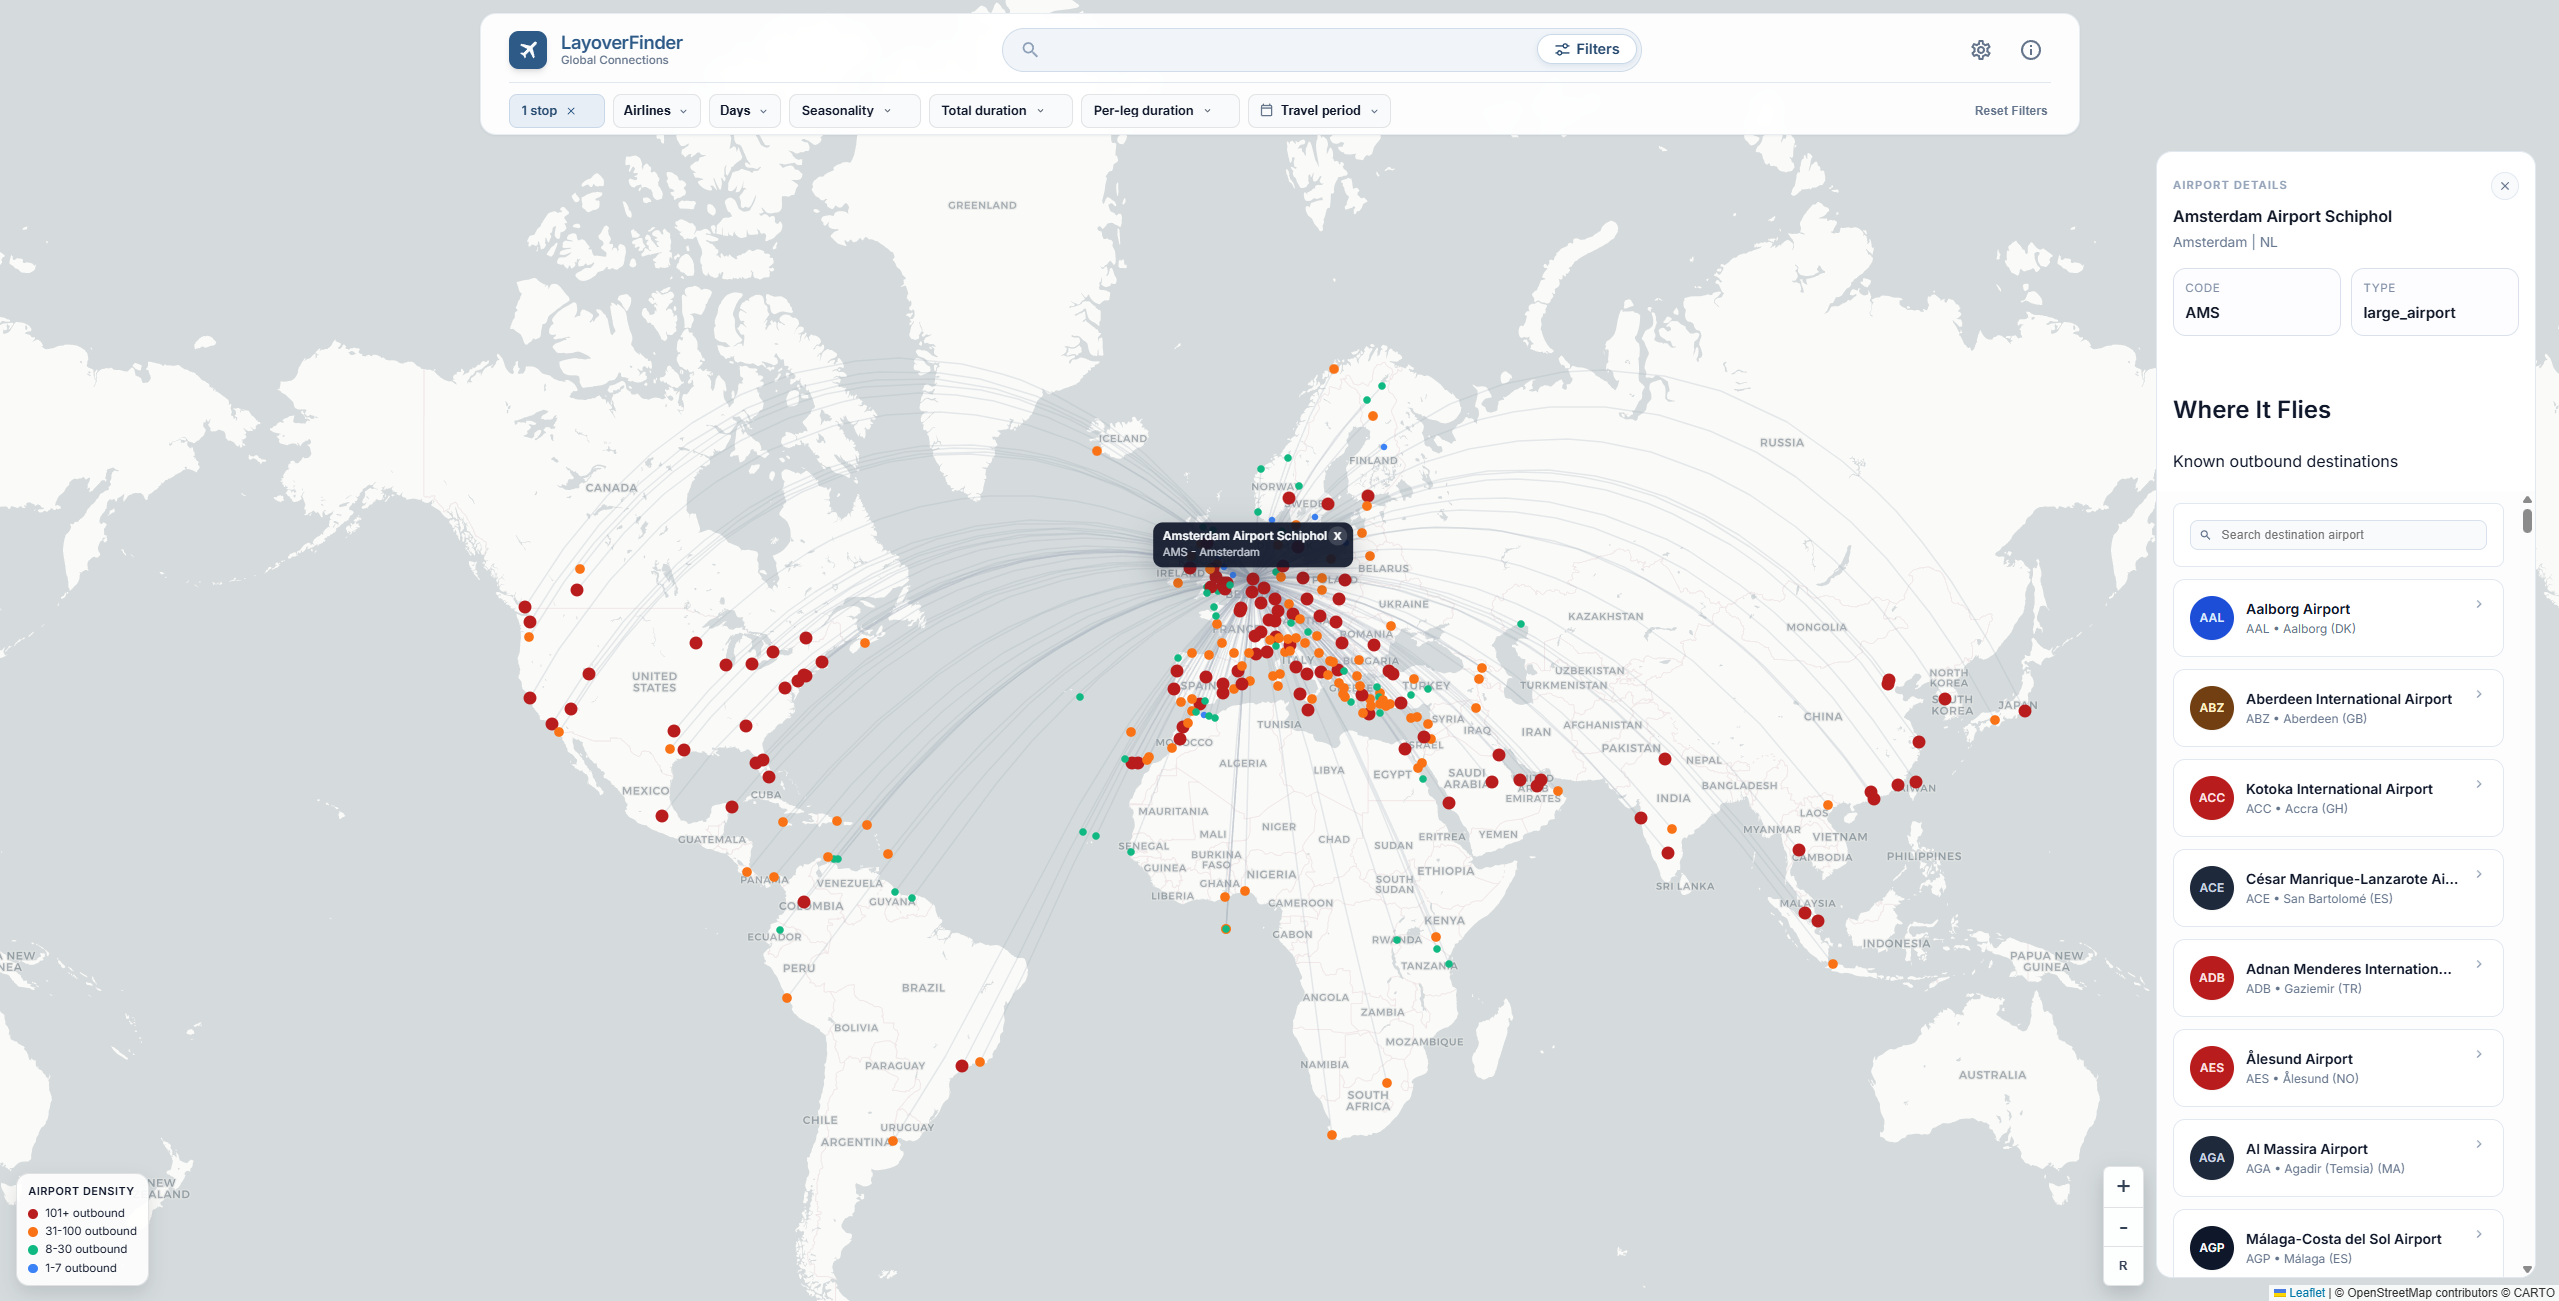Click the red ACC Kotoka Airport badge
Viewport: 2559px width, 1301px height.
click(2212, 797)
